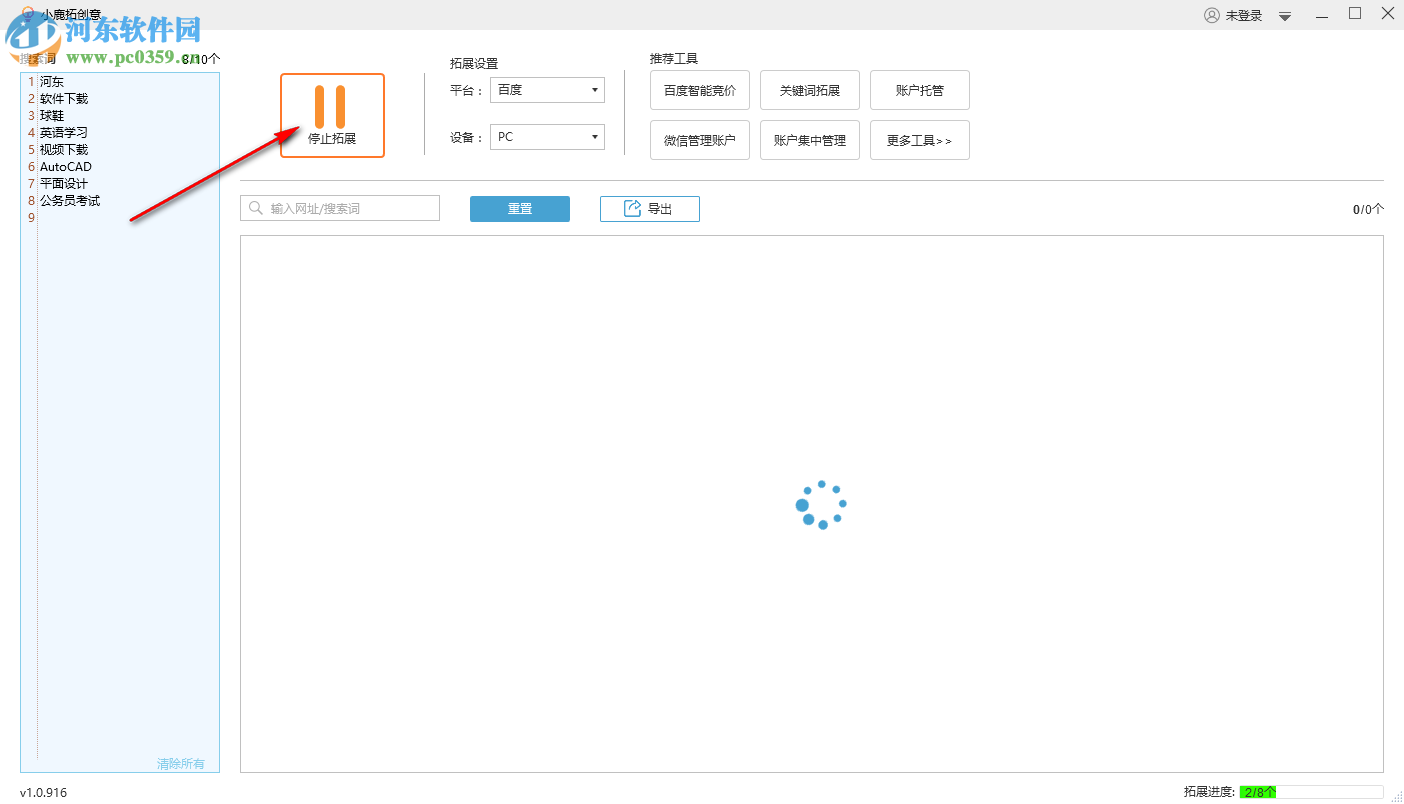Open the 设备 dropdown showing PC

pyautogui.click(x=546, y=137)
